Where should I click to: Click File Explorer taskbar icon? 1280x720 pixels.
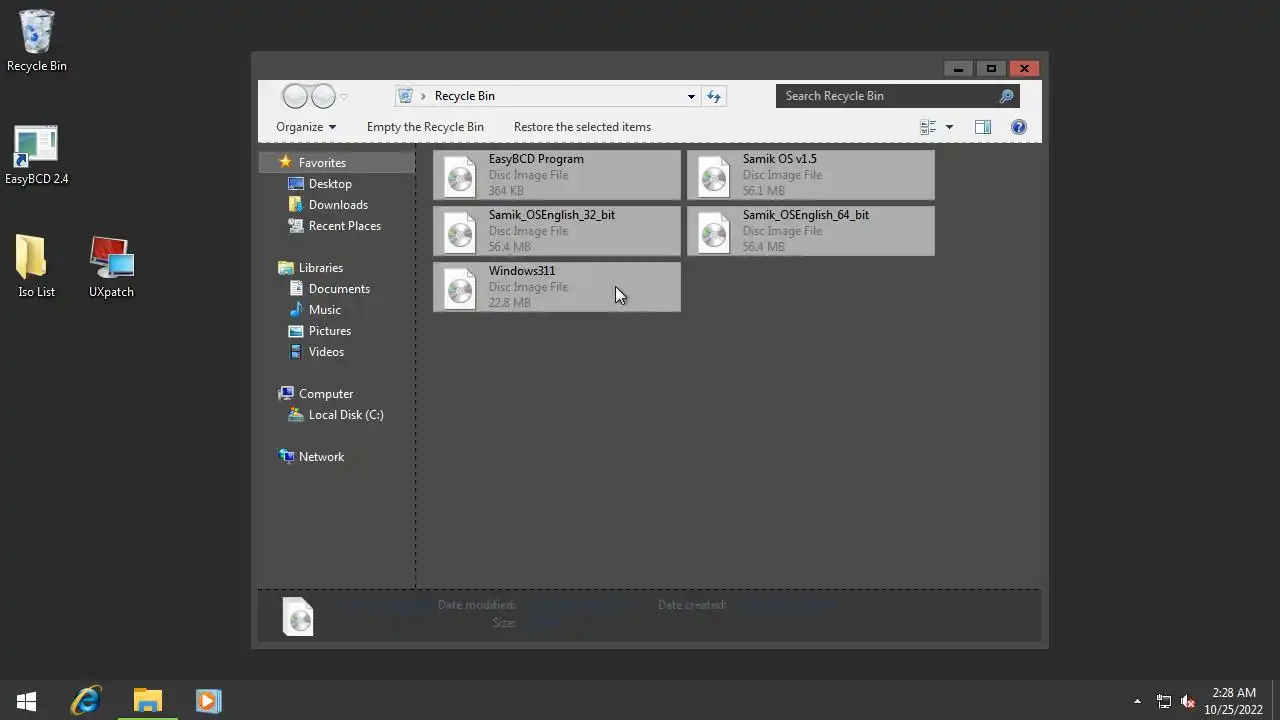coord(148,701)
